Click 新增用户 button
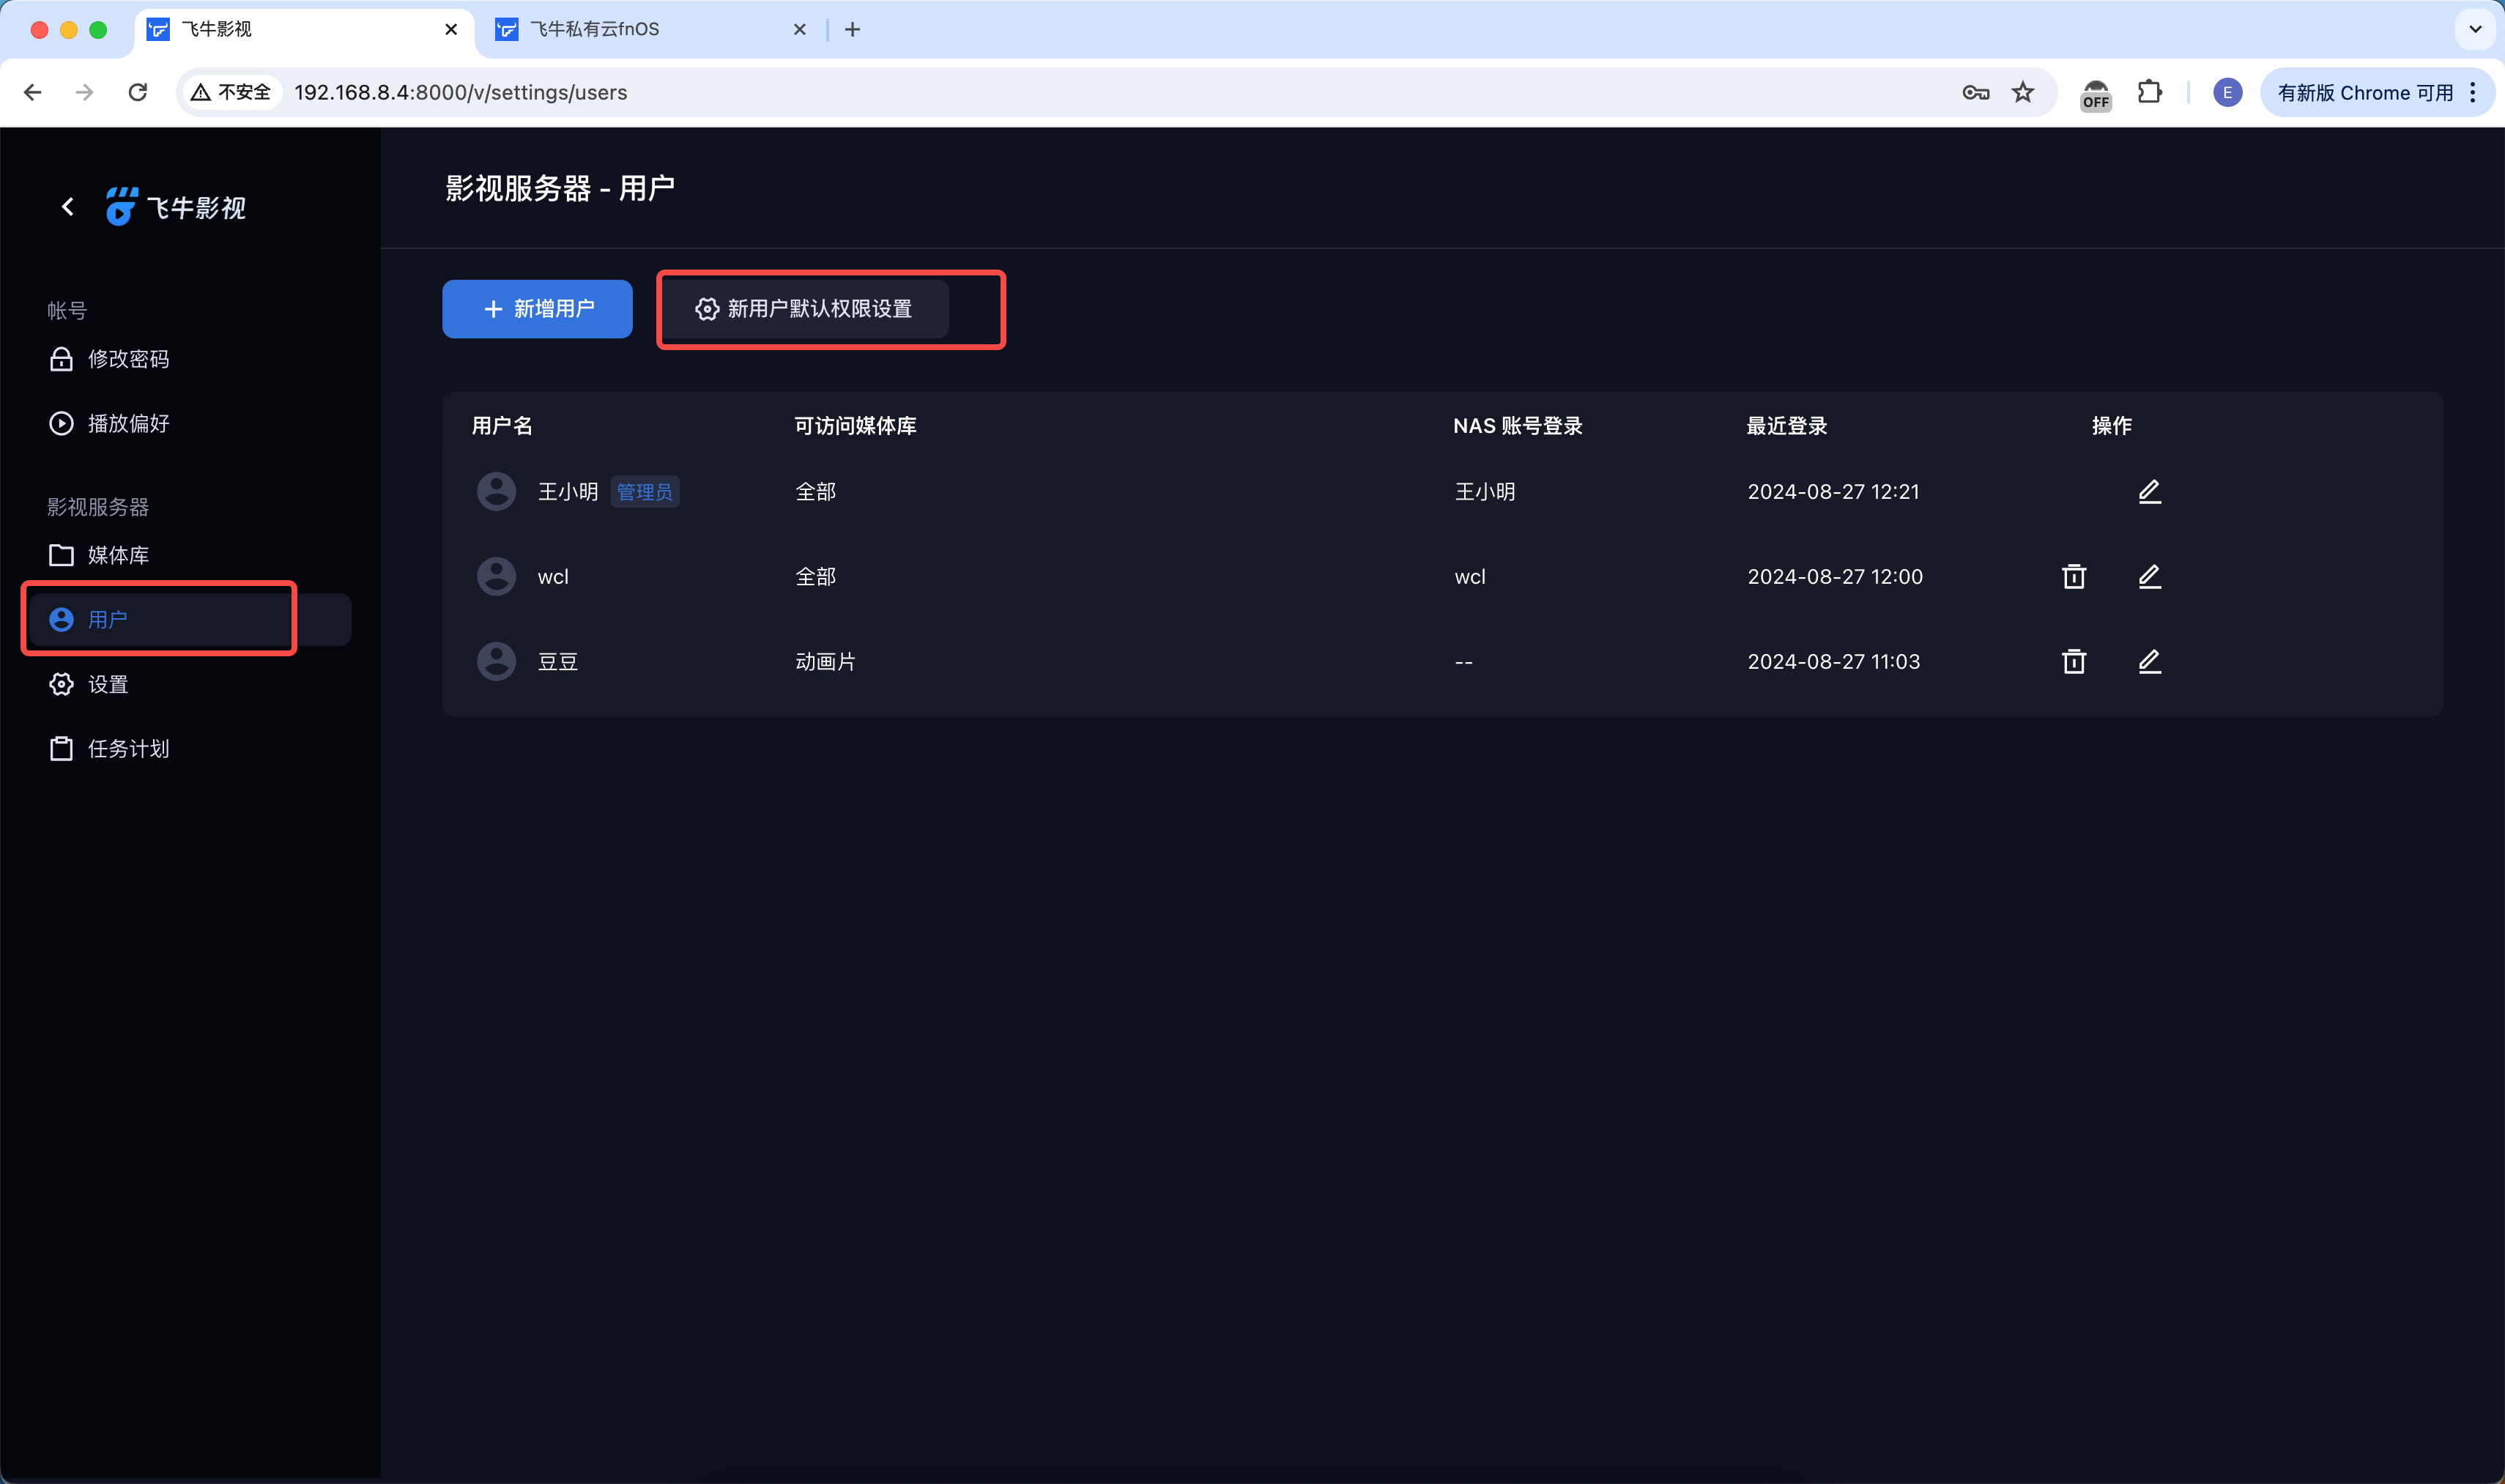Screen dimensions: 2505x1484 [x=537, y=309]
